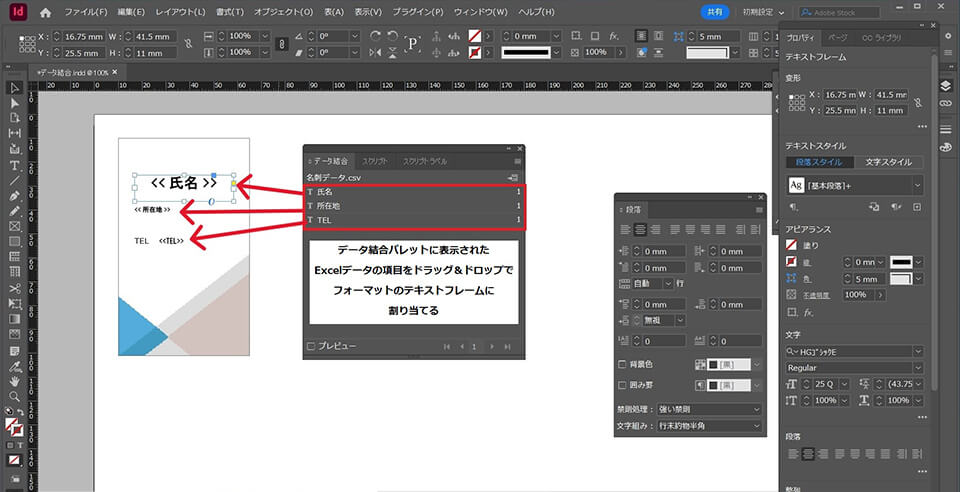Switch to 文字スタイル in Properties panel
Image resolution: width=960 pixels, height=492 pixels.
click(x=887, y=162)
